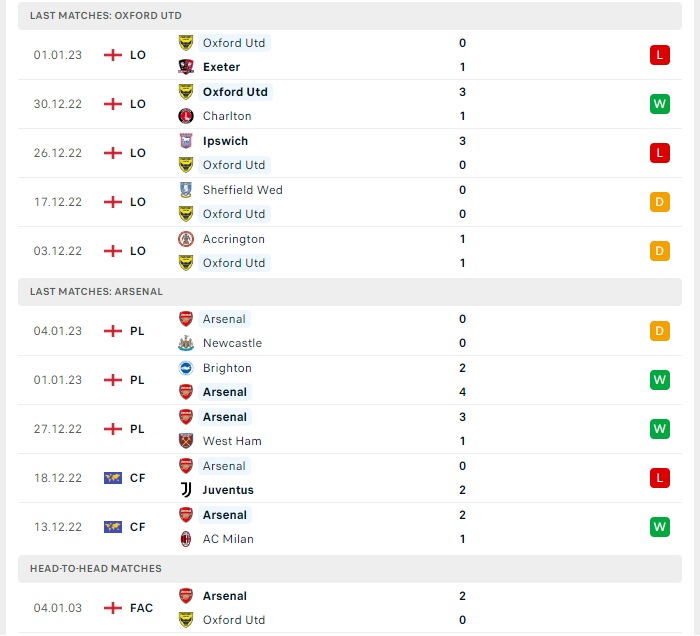Click the Juventus logo icon
This screenshot has height=636, width=700.
185,490
